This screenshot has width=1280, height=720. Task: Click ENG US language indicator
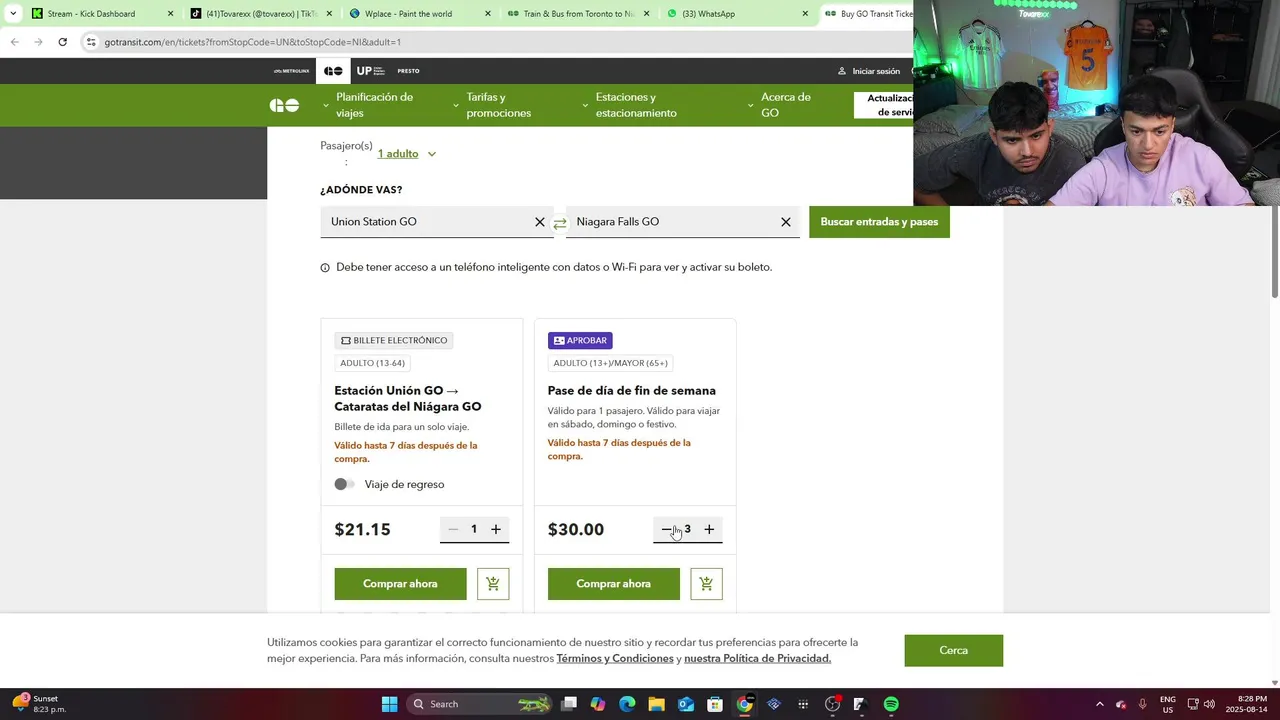click(x=1168, y=704)
